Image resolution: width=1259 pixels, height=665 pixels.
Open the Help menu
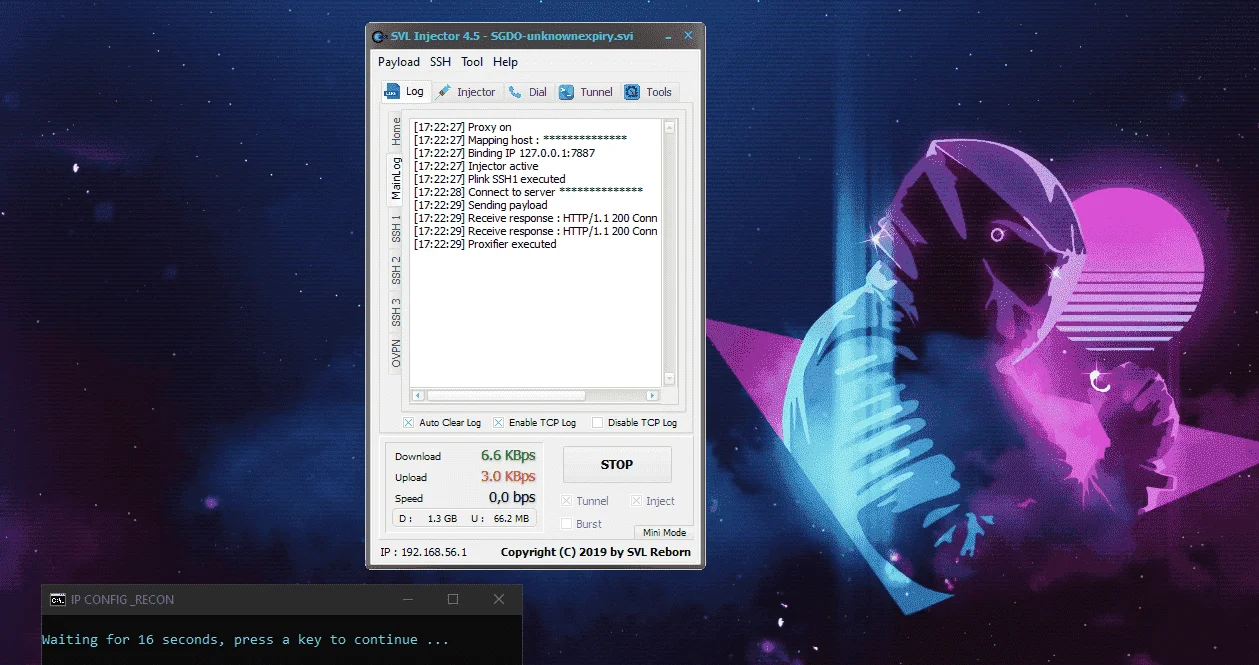pyautogui.click(x=505, y=62)
